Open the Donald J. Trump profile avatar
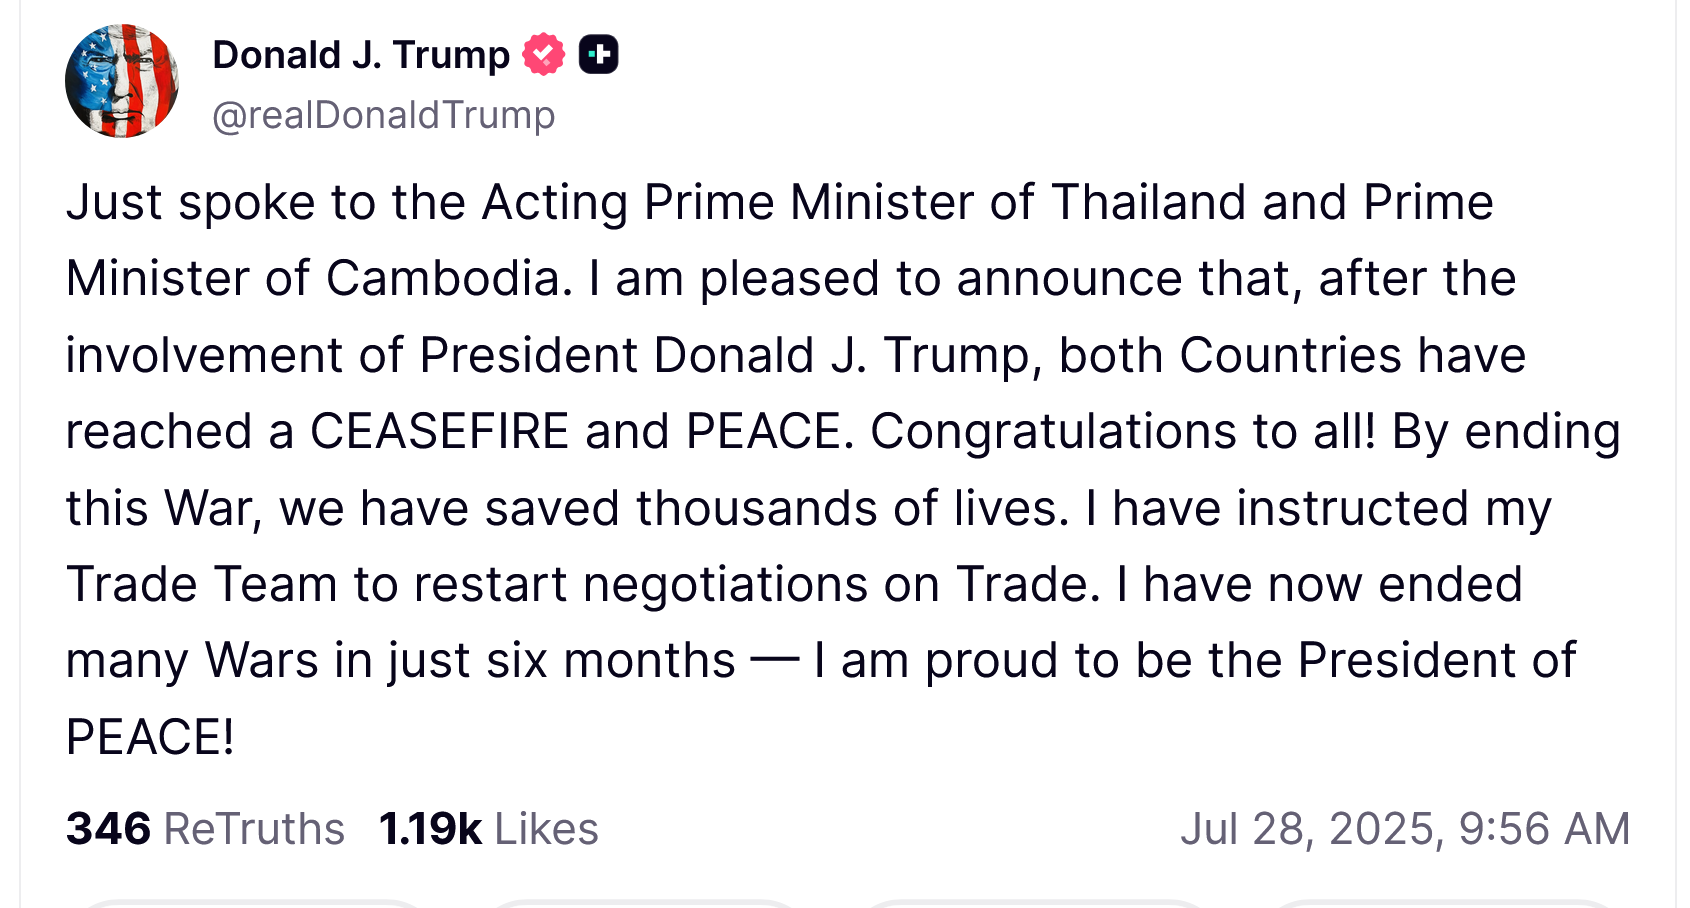 pos(122,81)
